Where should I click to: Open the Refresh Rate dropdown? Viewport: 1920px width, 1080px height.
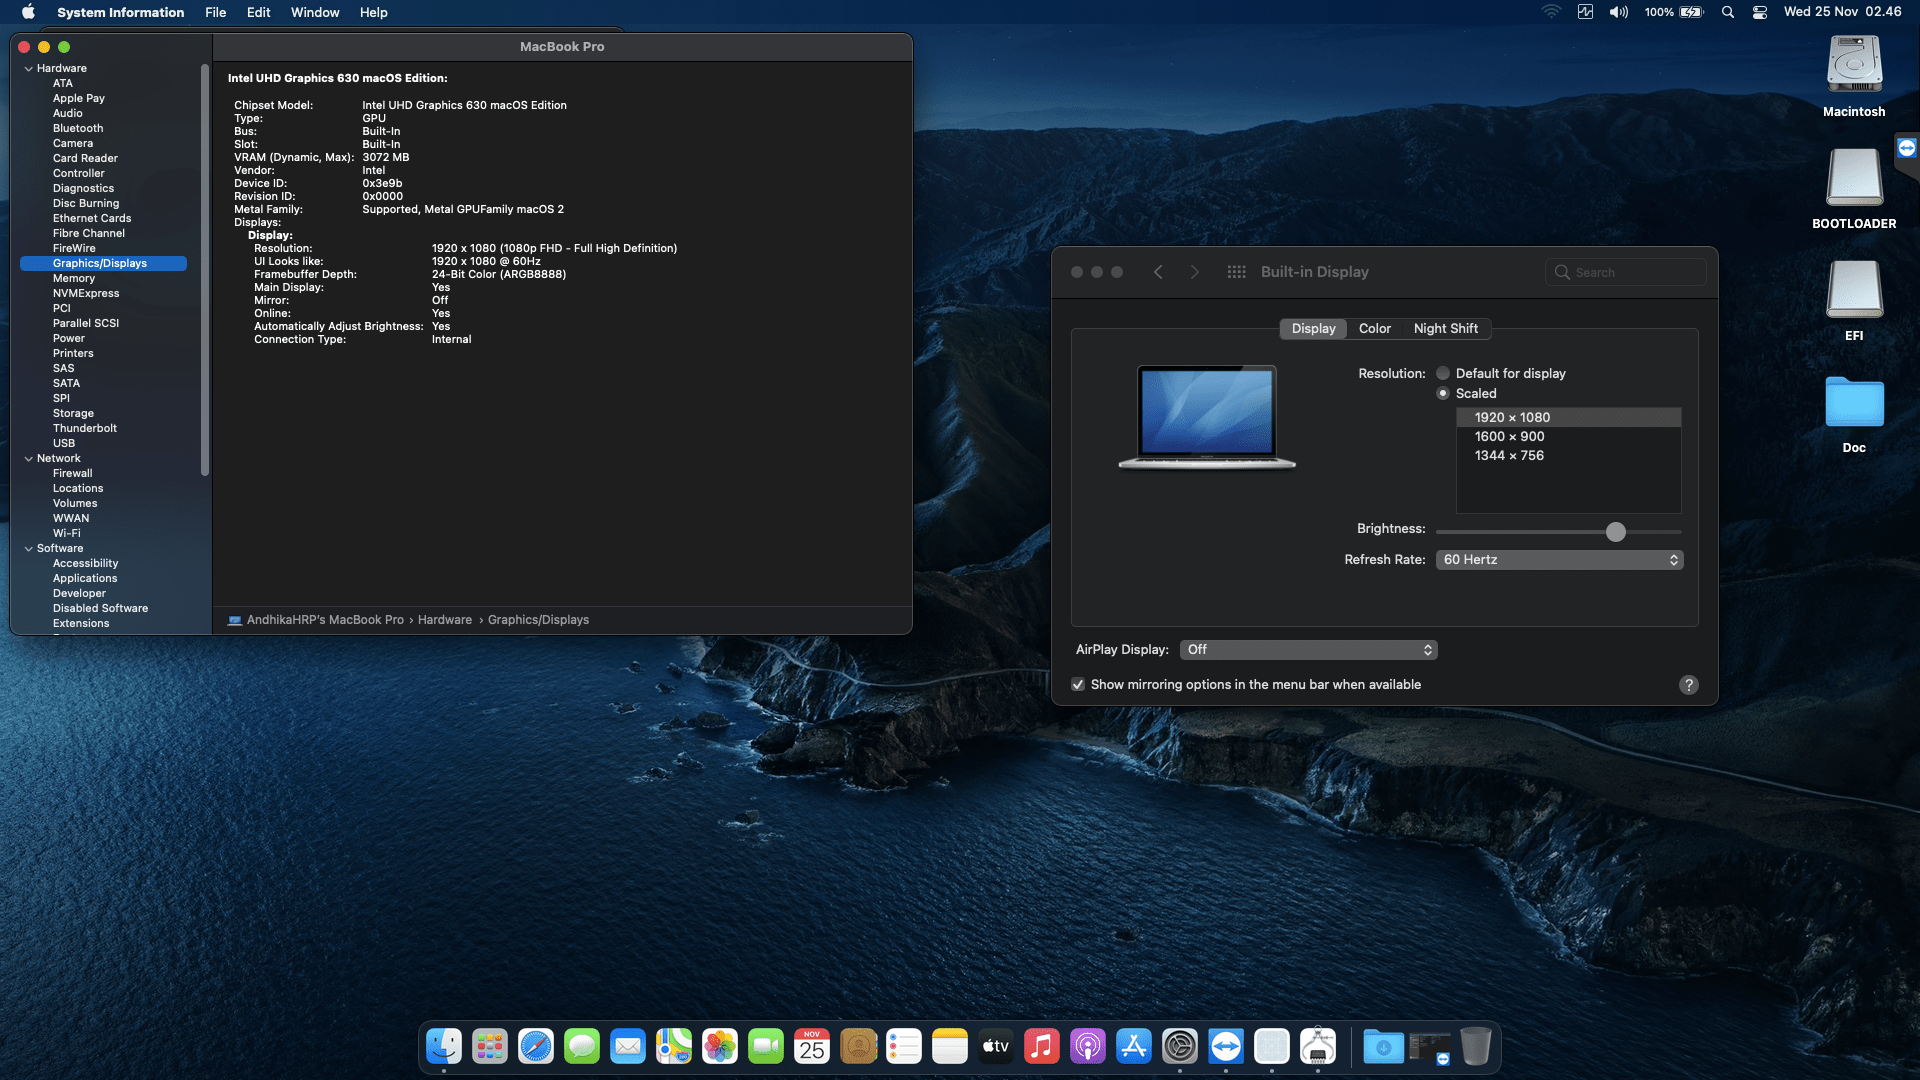tap(1559, 560)
